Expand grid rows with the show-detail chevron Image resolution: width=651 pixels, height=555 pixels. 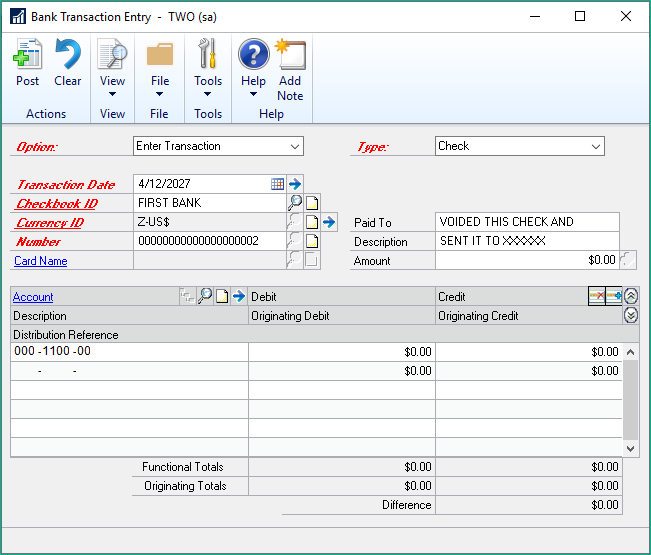click(631, 315)
